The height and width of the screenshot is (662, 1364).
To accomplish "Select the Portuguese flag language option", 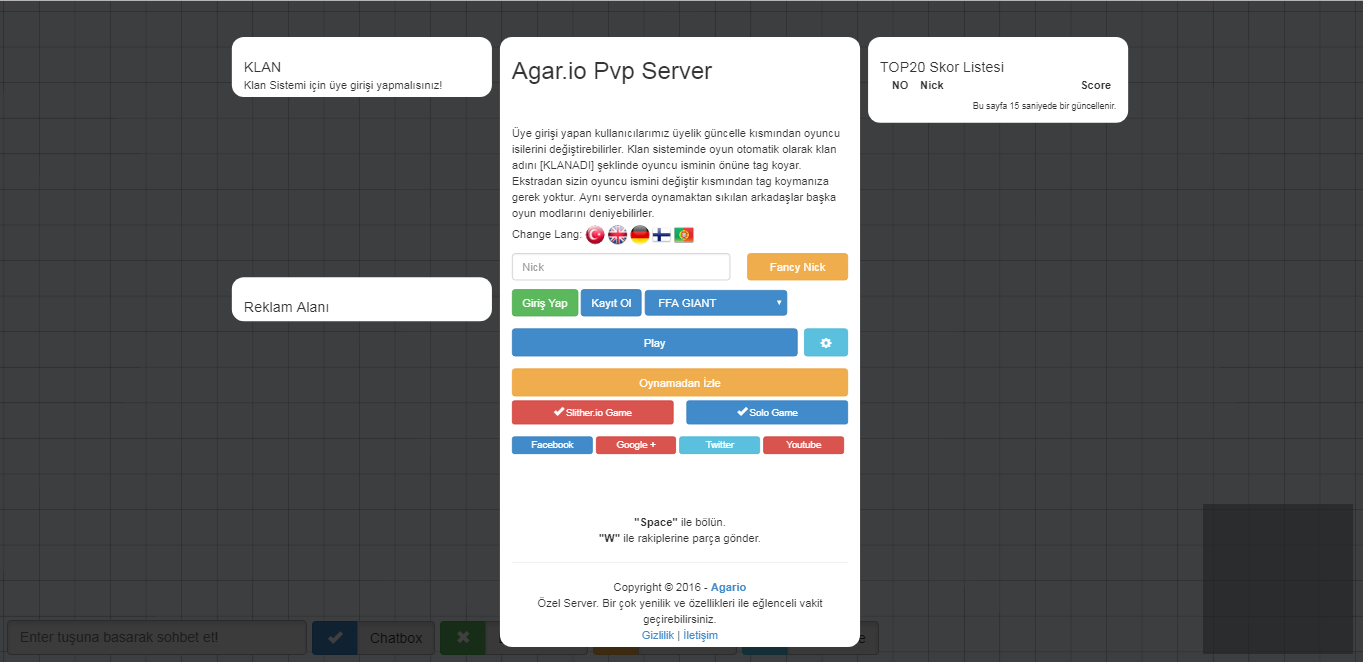I will coord(684,235).
